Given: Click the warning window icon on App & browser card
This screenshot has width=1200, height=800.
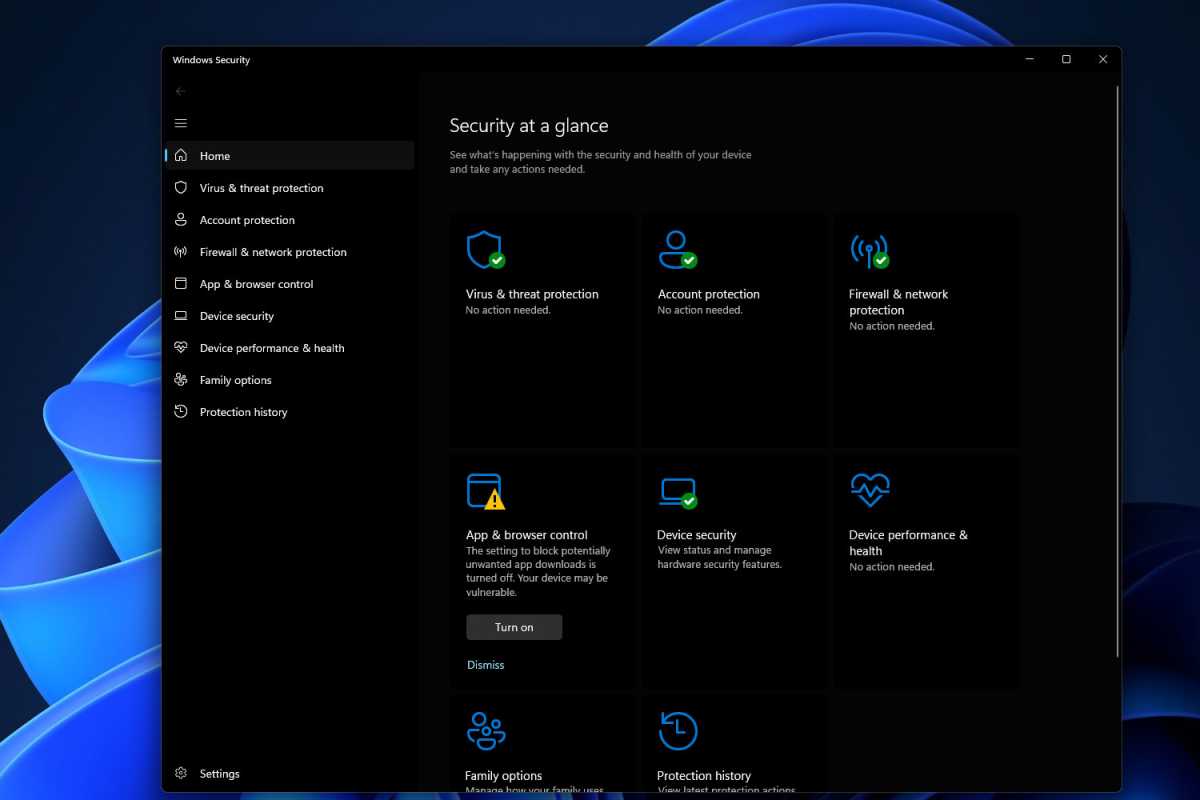Looking at the screenshot, I should [x=485, y=491].
